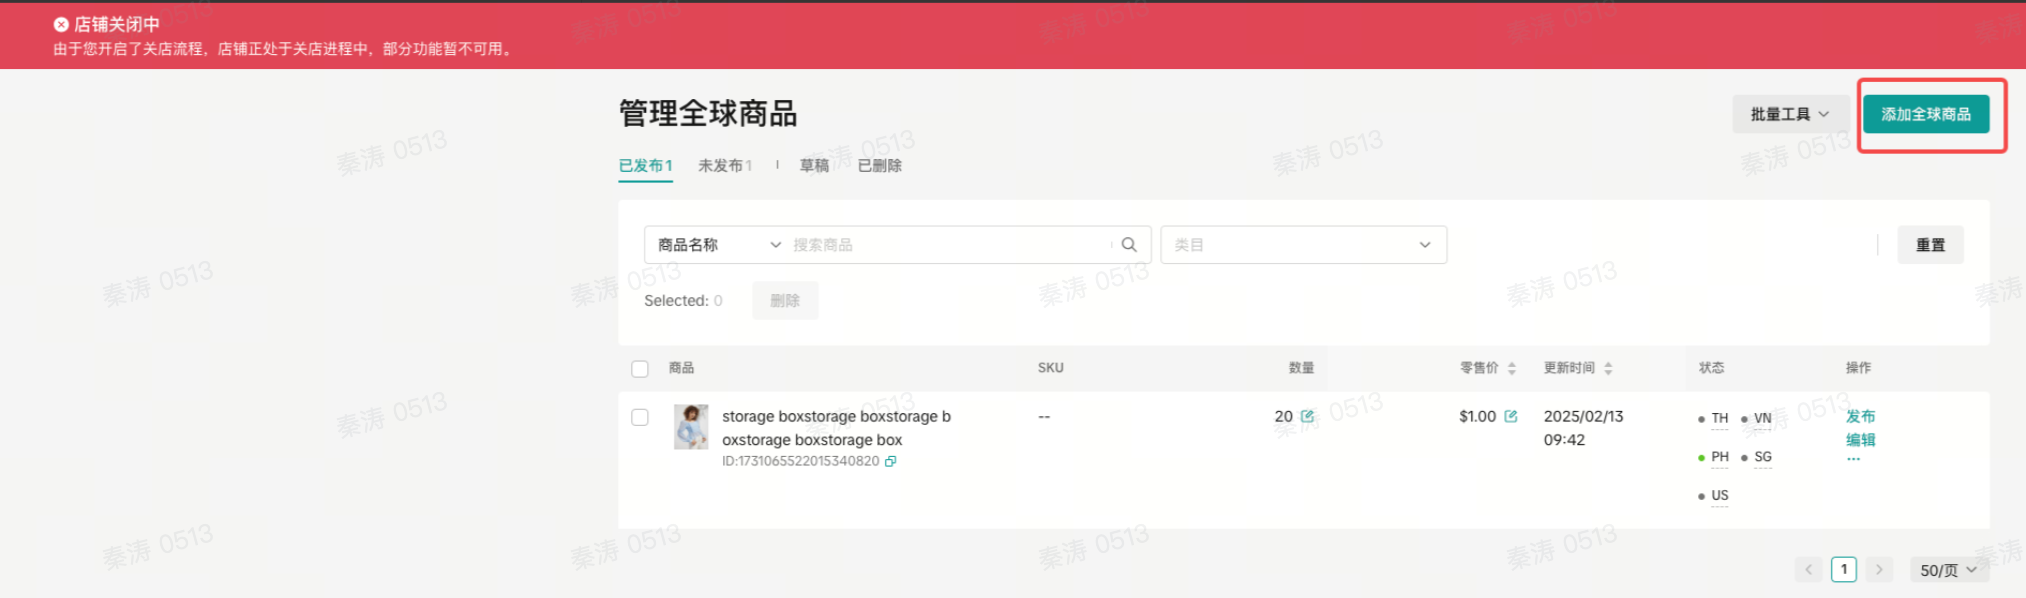Click the 重置 reset button

click(x=1930, y=245)
